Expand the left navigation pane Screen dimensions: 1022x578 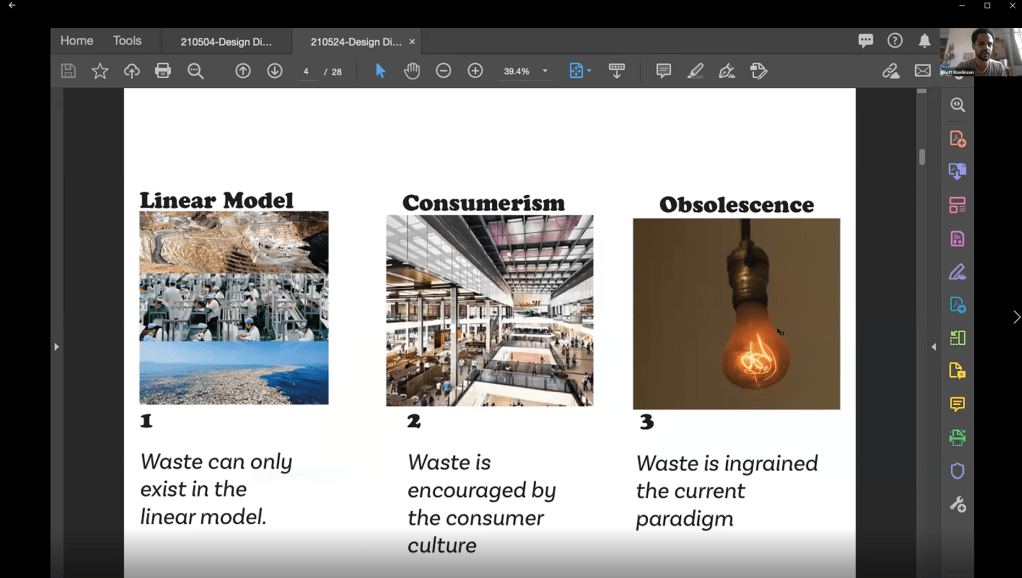click(x=56, y=347)
